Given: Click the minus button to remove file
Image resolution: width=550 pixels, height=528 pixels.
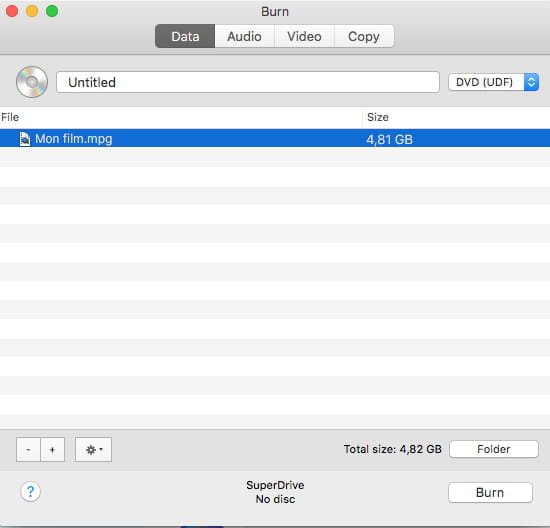Looking at the screenshot, I should coord(28,449).
